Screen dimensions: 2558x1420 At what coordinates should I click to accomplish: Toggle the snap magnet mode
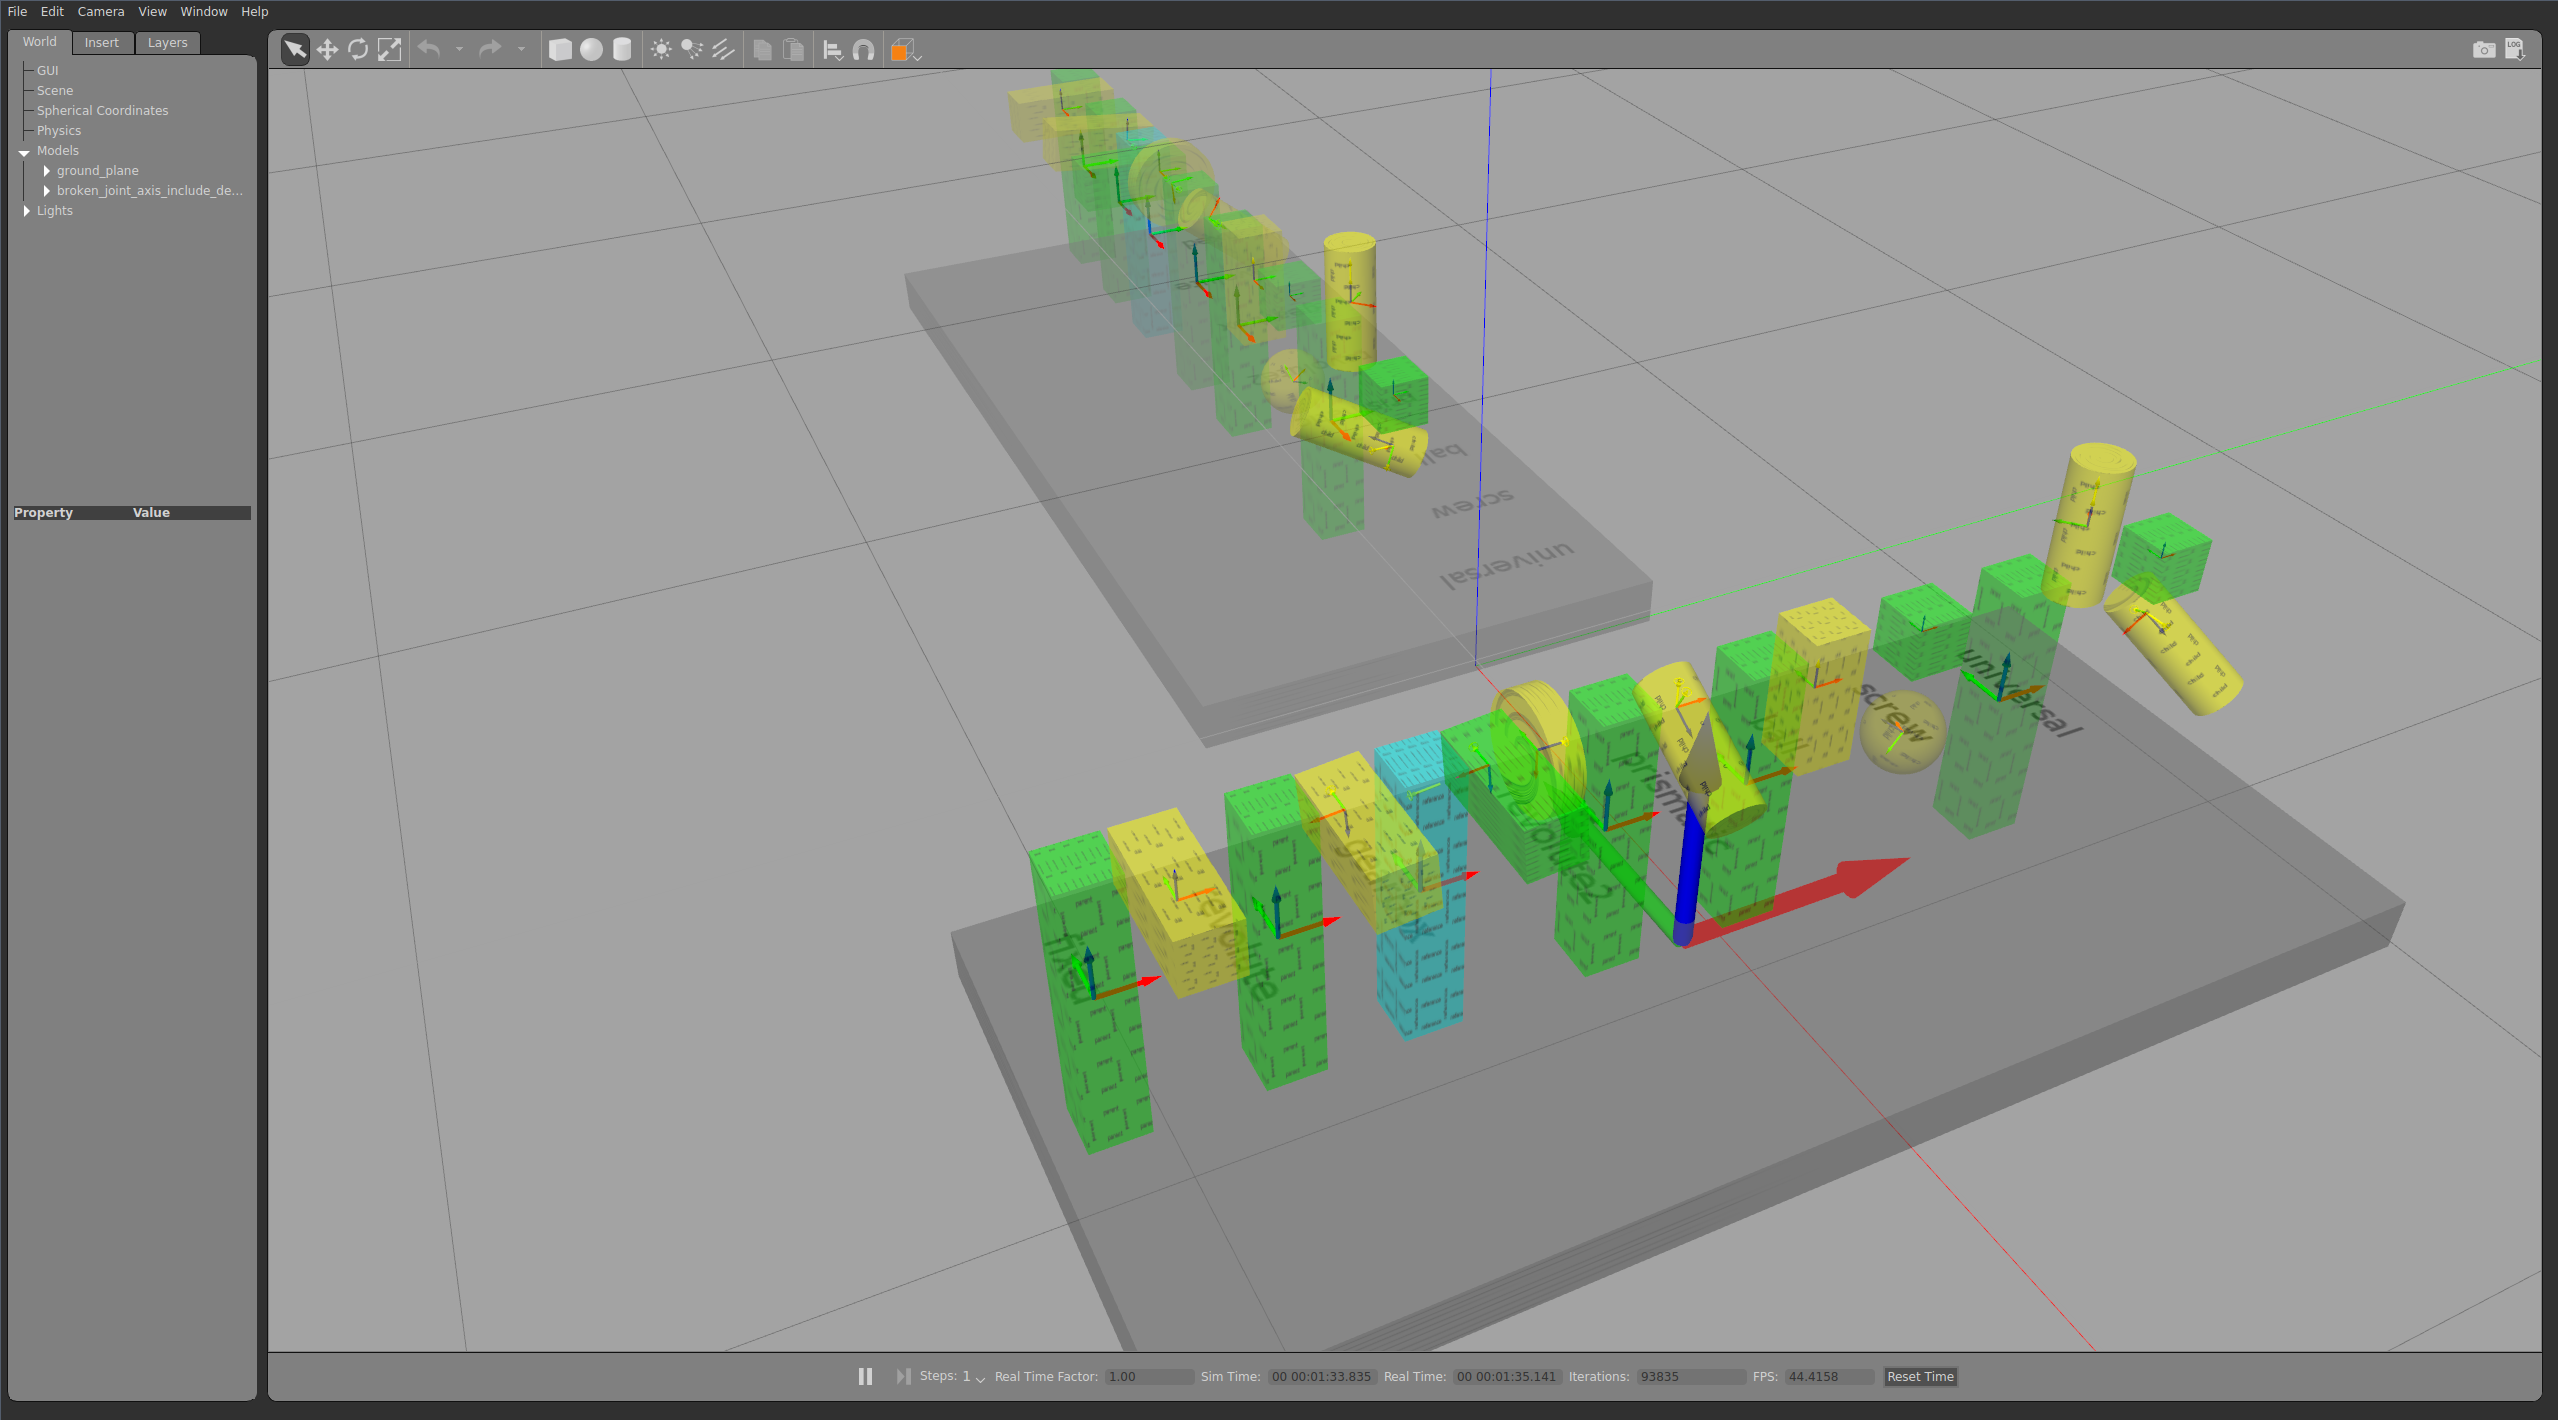coord(862,49)
